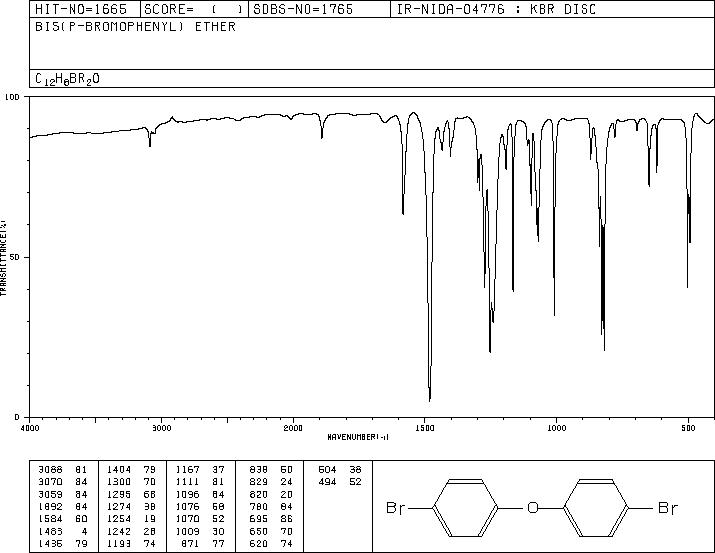Click the 50 tick label on the transmittance axis

(15, 258)
